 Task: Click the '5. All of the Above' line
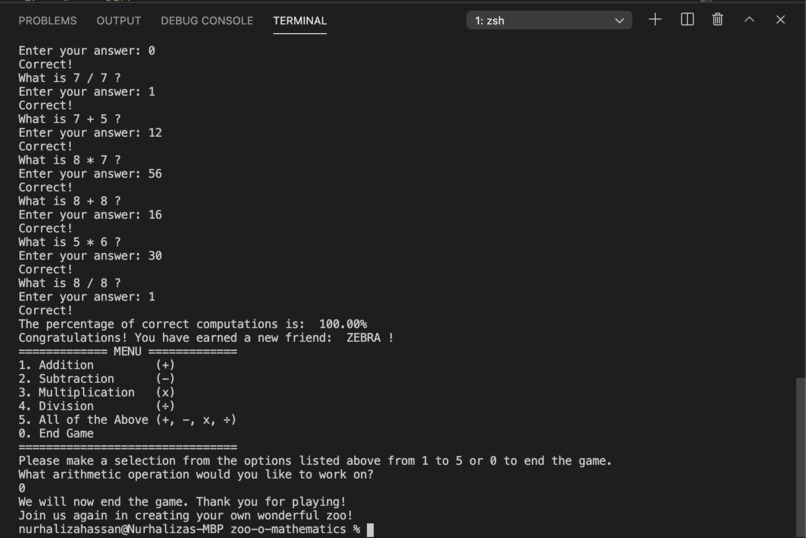click(x=127, y=420)
